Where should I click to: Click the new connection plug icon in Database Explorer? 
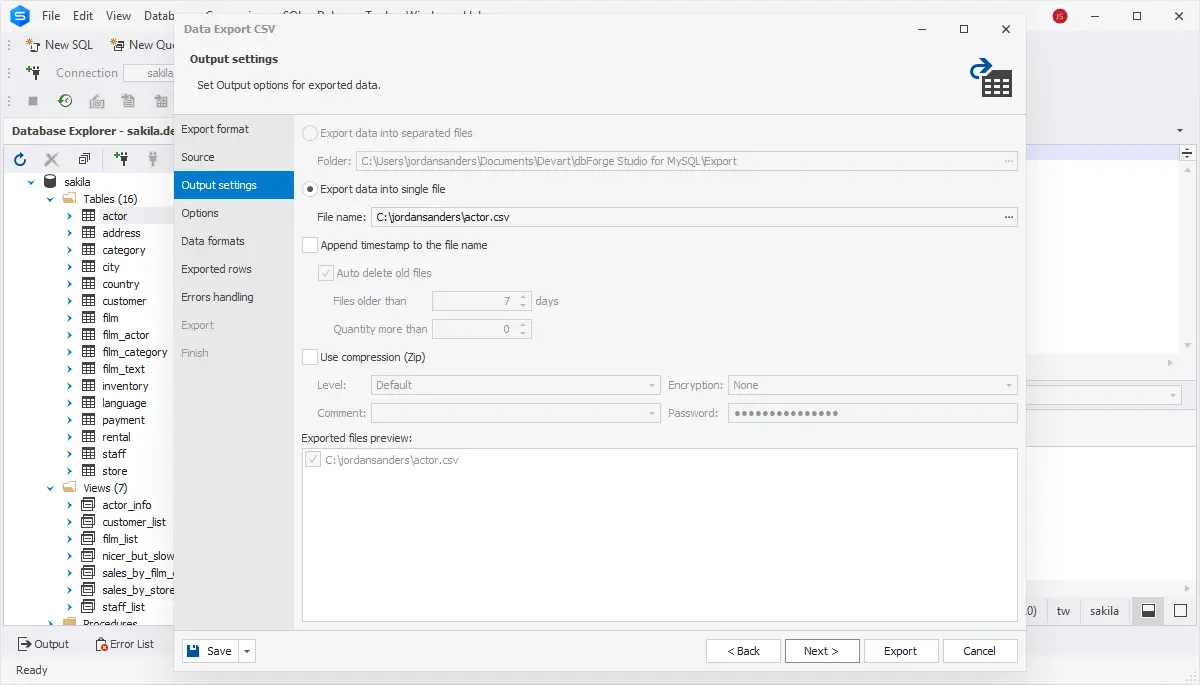(x=121, y=159)
